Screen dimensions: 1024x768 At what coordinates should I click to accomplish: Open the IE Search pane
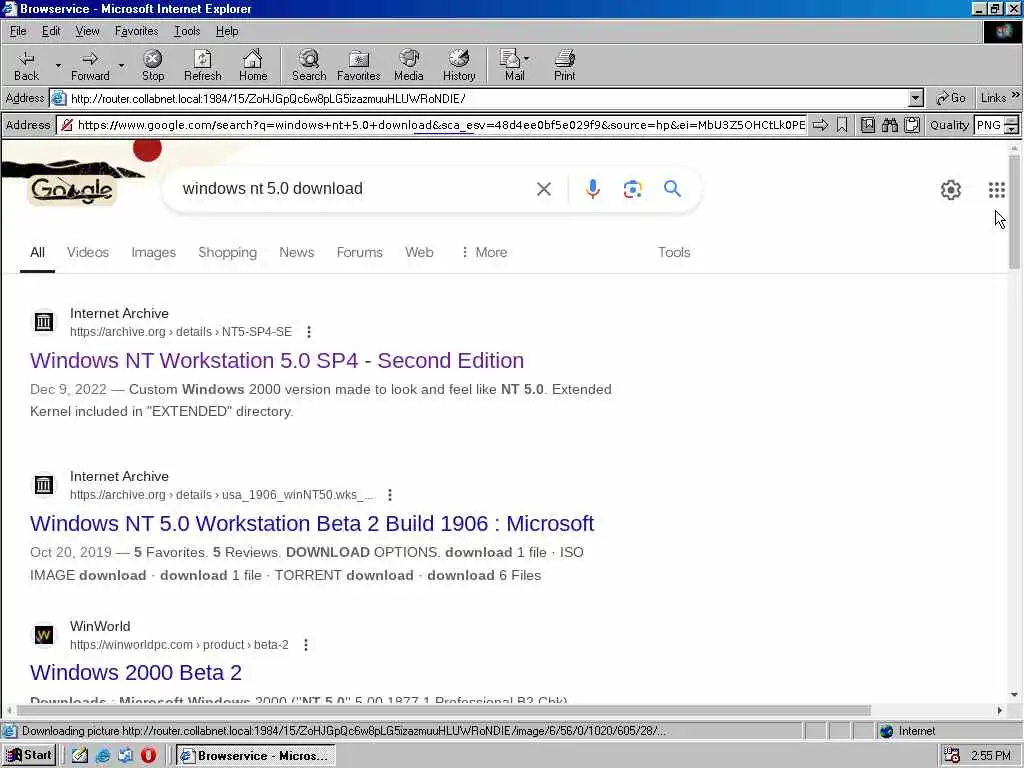coord(309,65)
